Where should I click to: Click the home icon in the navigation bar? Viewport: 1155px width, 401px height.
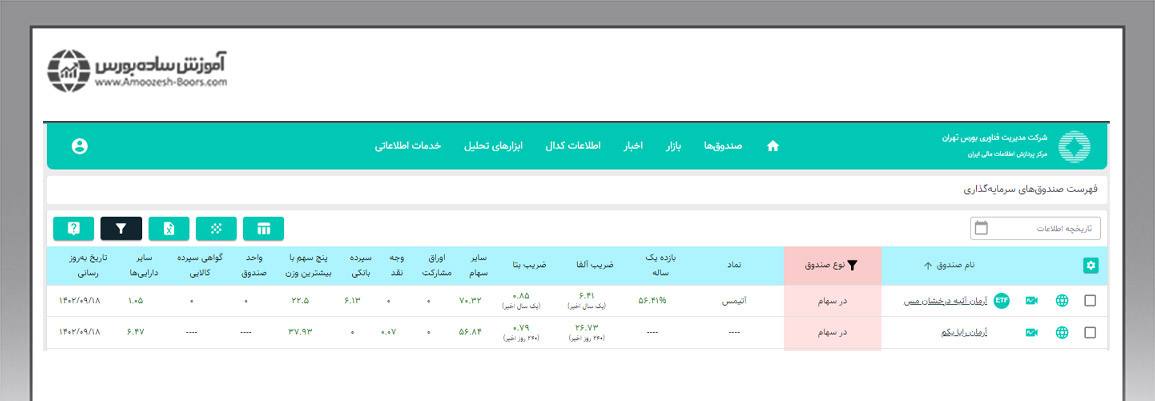[x=772, y=146]
